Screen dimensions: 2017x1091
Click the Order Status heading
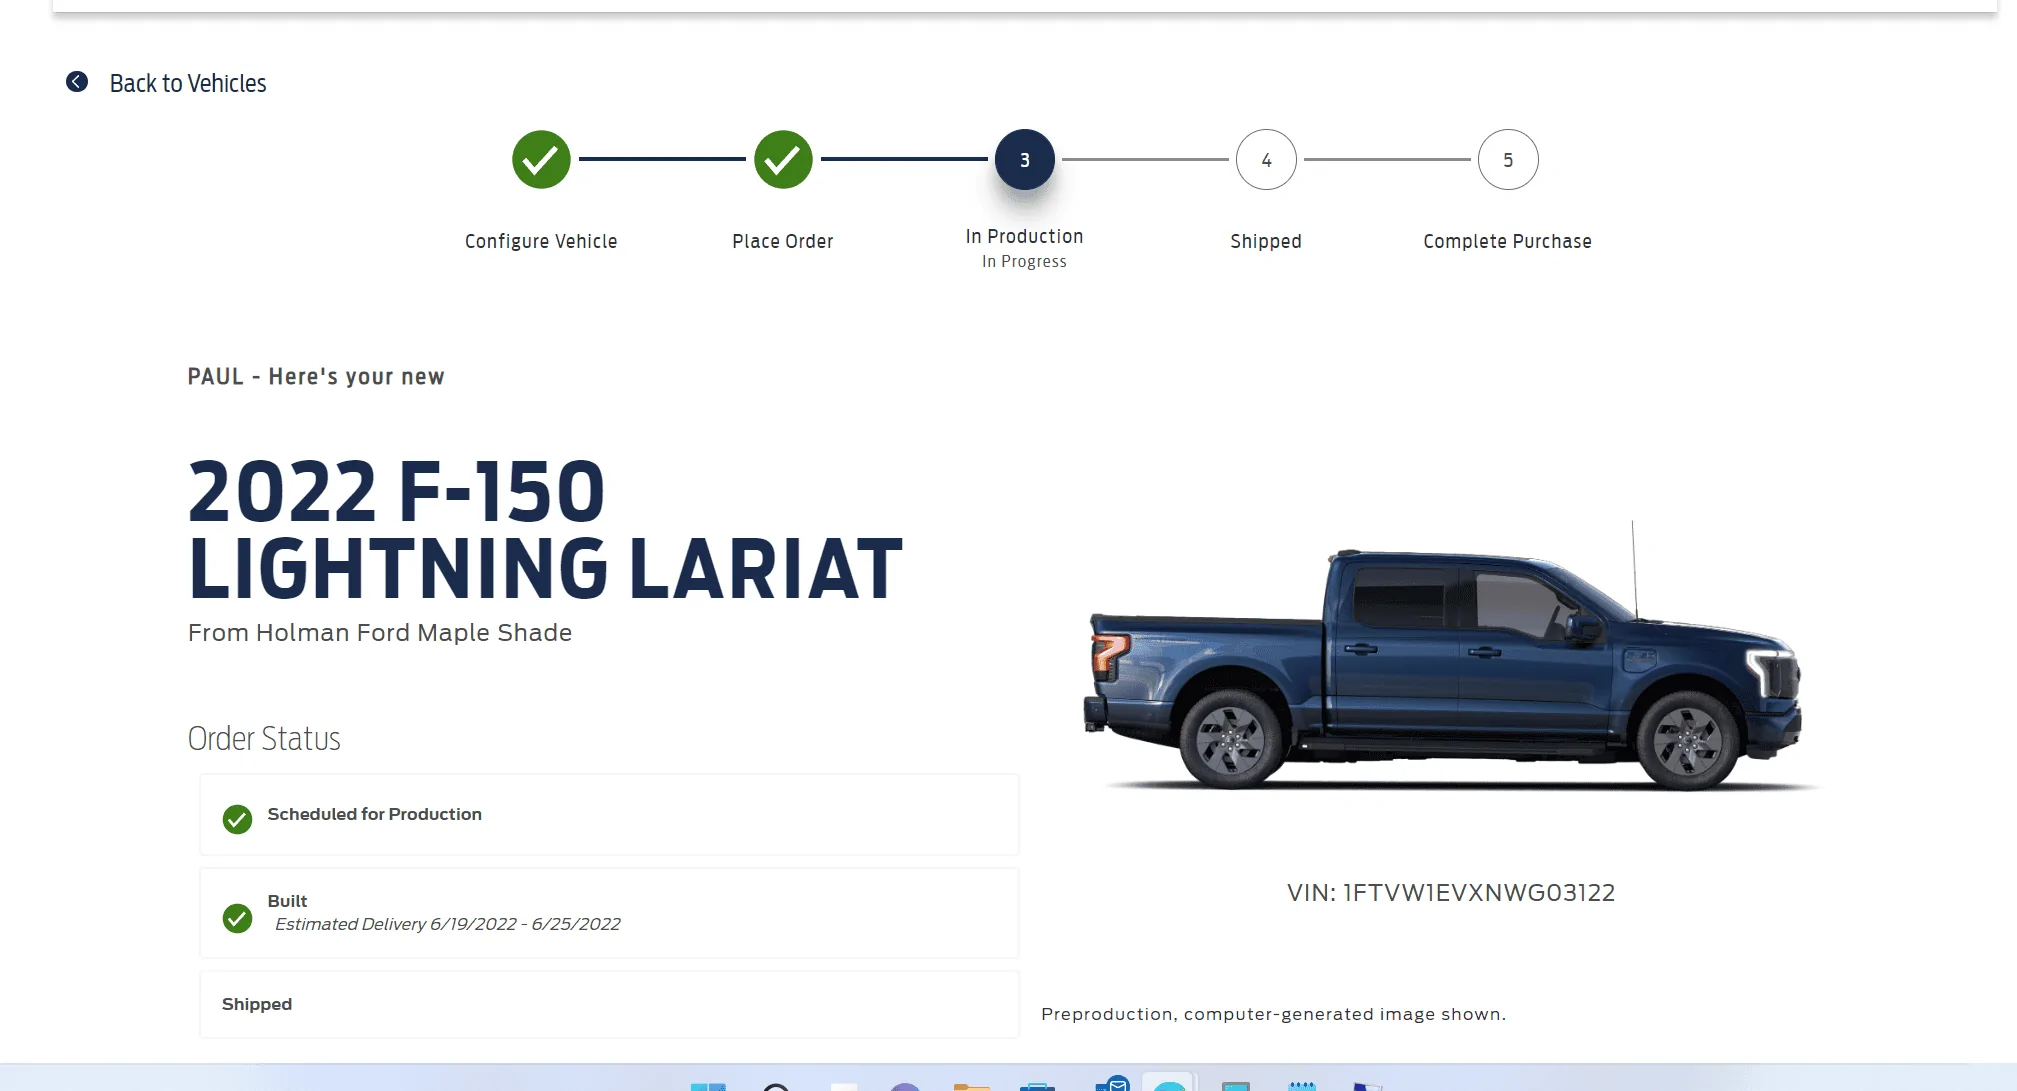(264, 738)
